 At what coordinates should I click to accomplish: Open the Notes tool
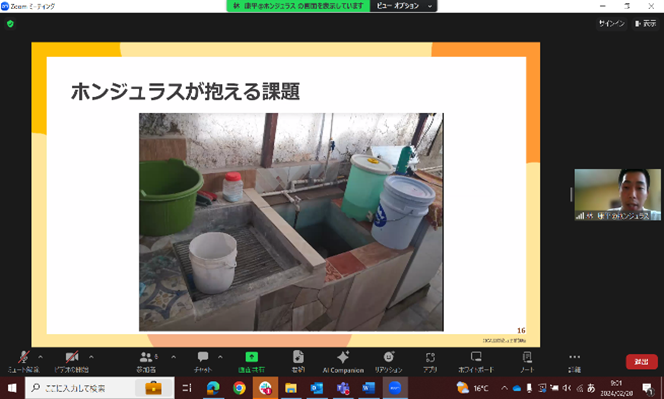coord(527,362)
